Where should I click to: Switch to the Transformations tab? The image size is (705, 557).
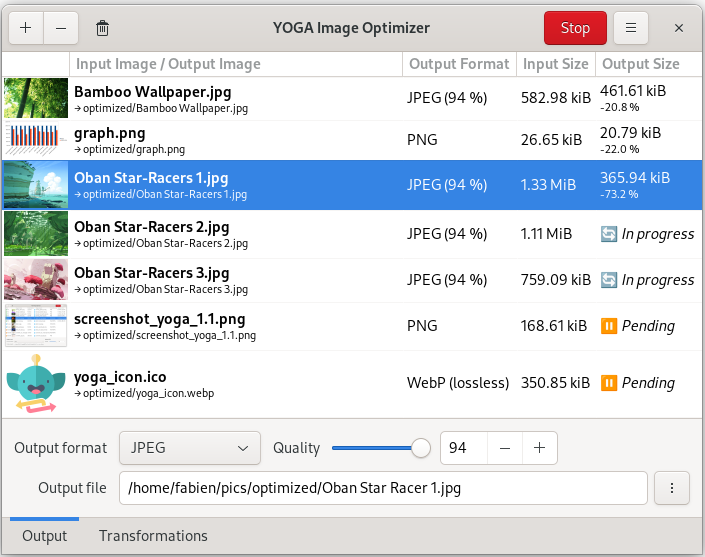point(153,536)
